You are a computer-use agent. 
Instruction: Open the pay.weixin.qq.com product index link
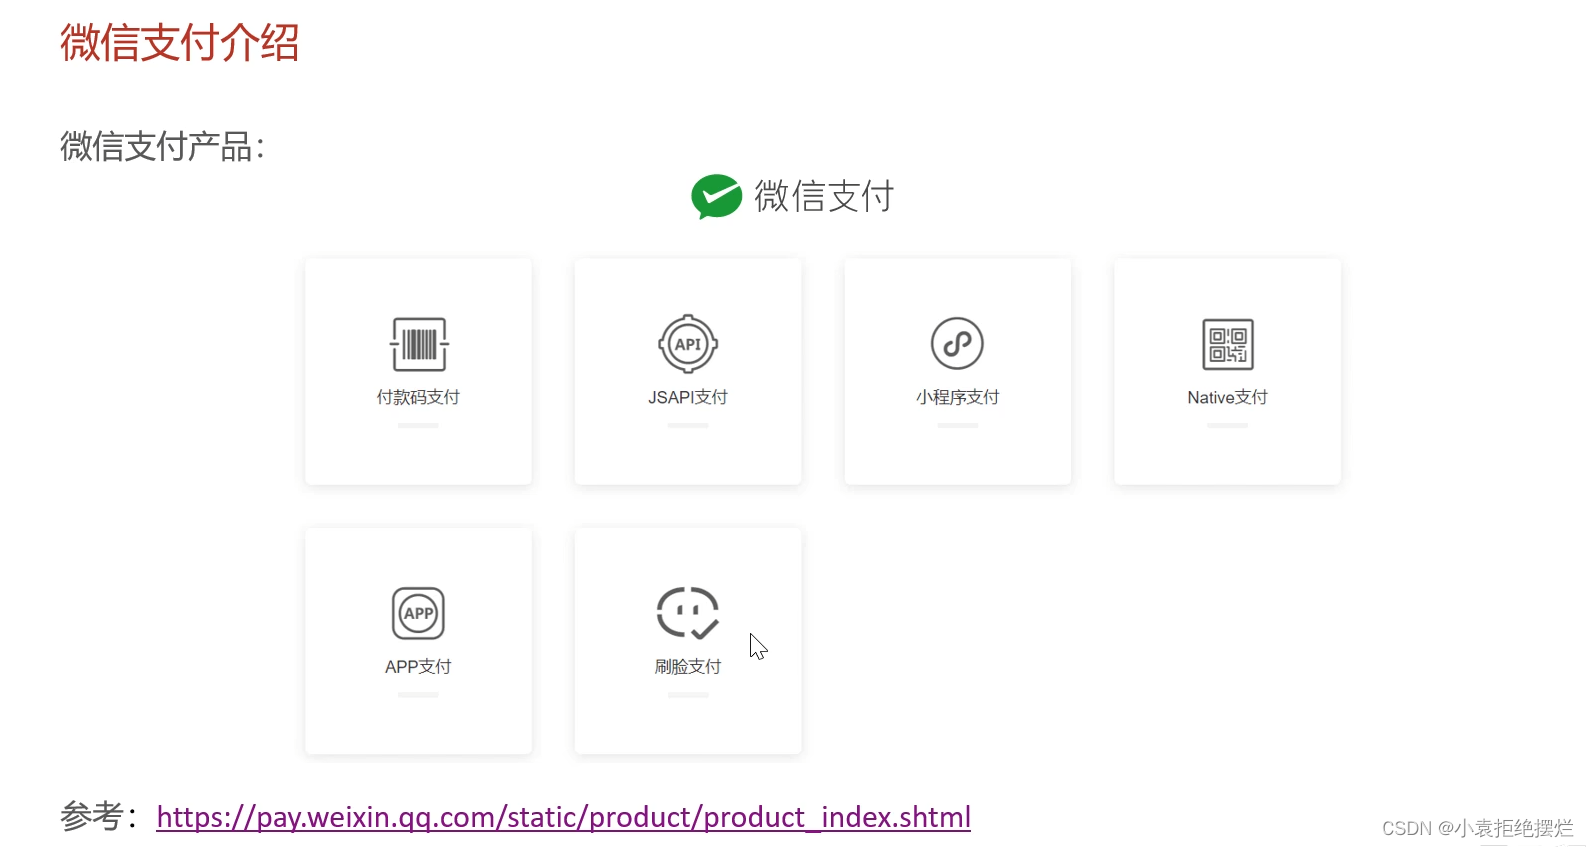[x=564, y=817]
